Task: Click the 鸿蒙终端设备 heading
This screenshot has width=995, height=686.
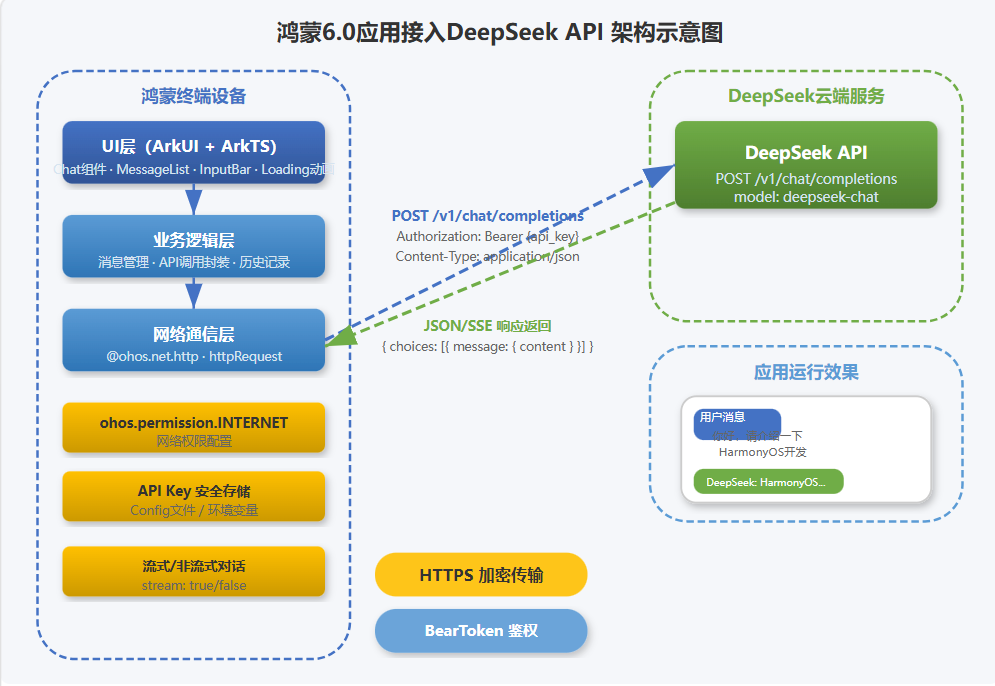Action: 194,96
